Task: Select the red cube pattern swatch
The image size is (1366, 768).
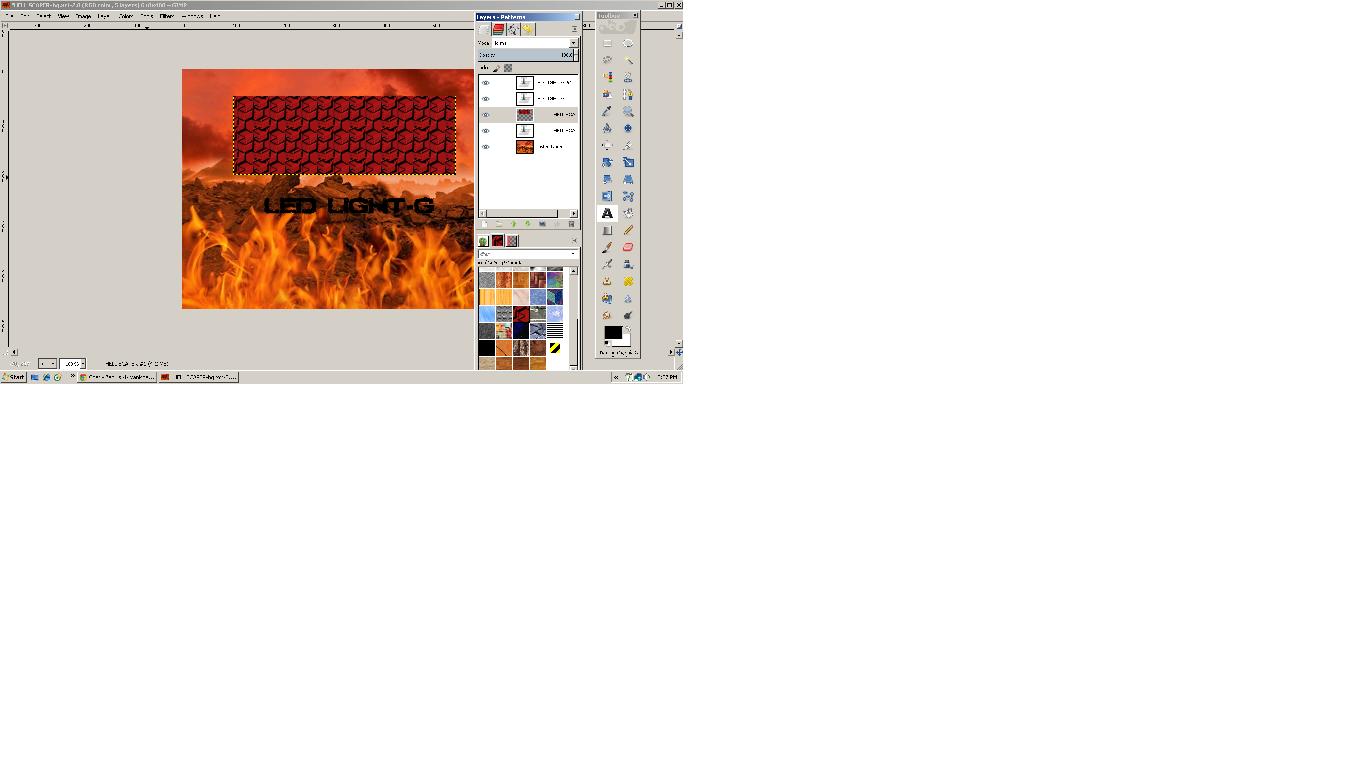Action: click(x=521, y=314)
